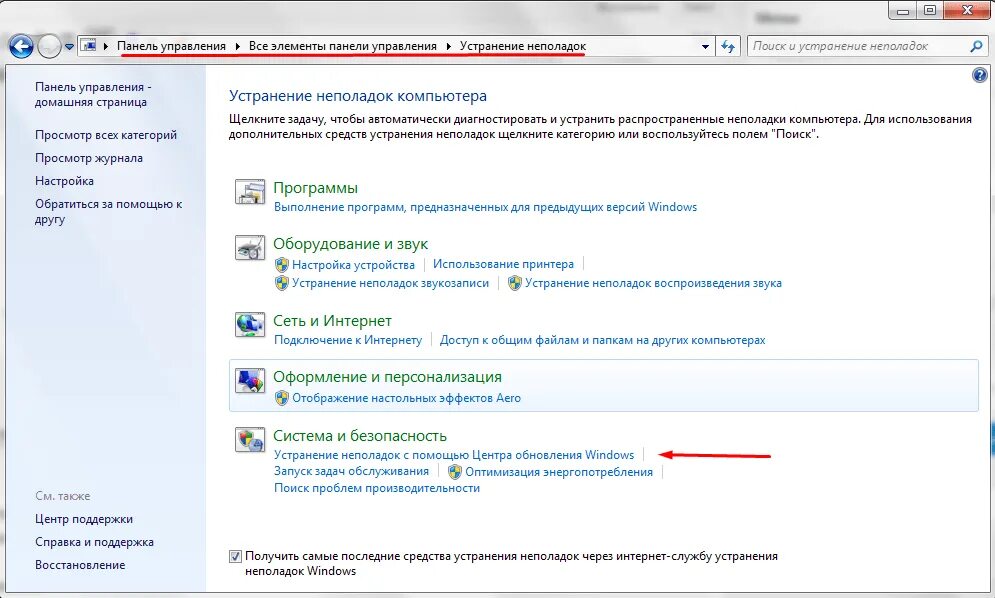Open the Сеть и Интернет heading
995x598 pixels.
pos(332,321)
